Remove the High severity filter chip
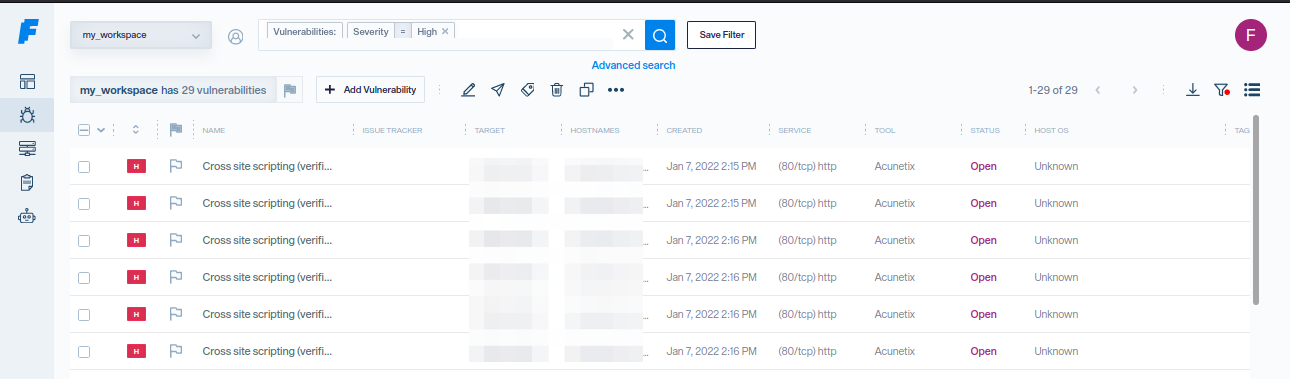Screen dimensions: 1290x379 (x=445, y=31)
